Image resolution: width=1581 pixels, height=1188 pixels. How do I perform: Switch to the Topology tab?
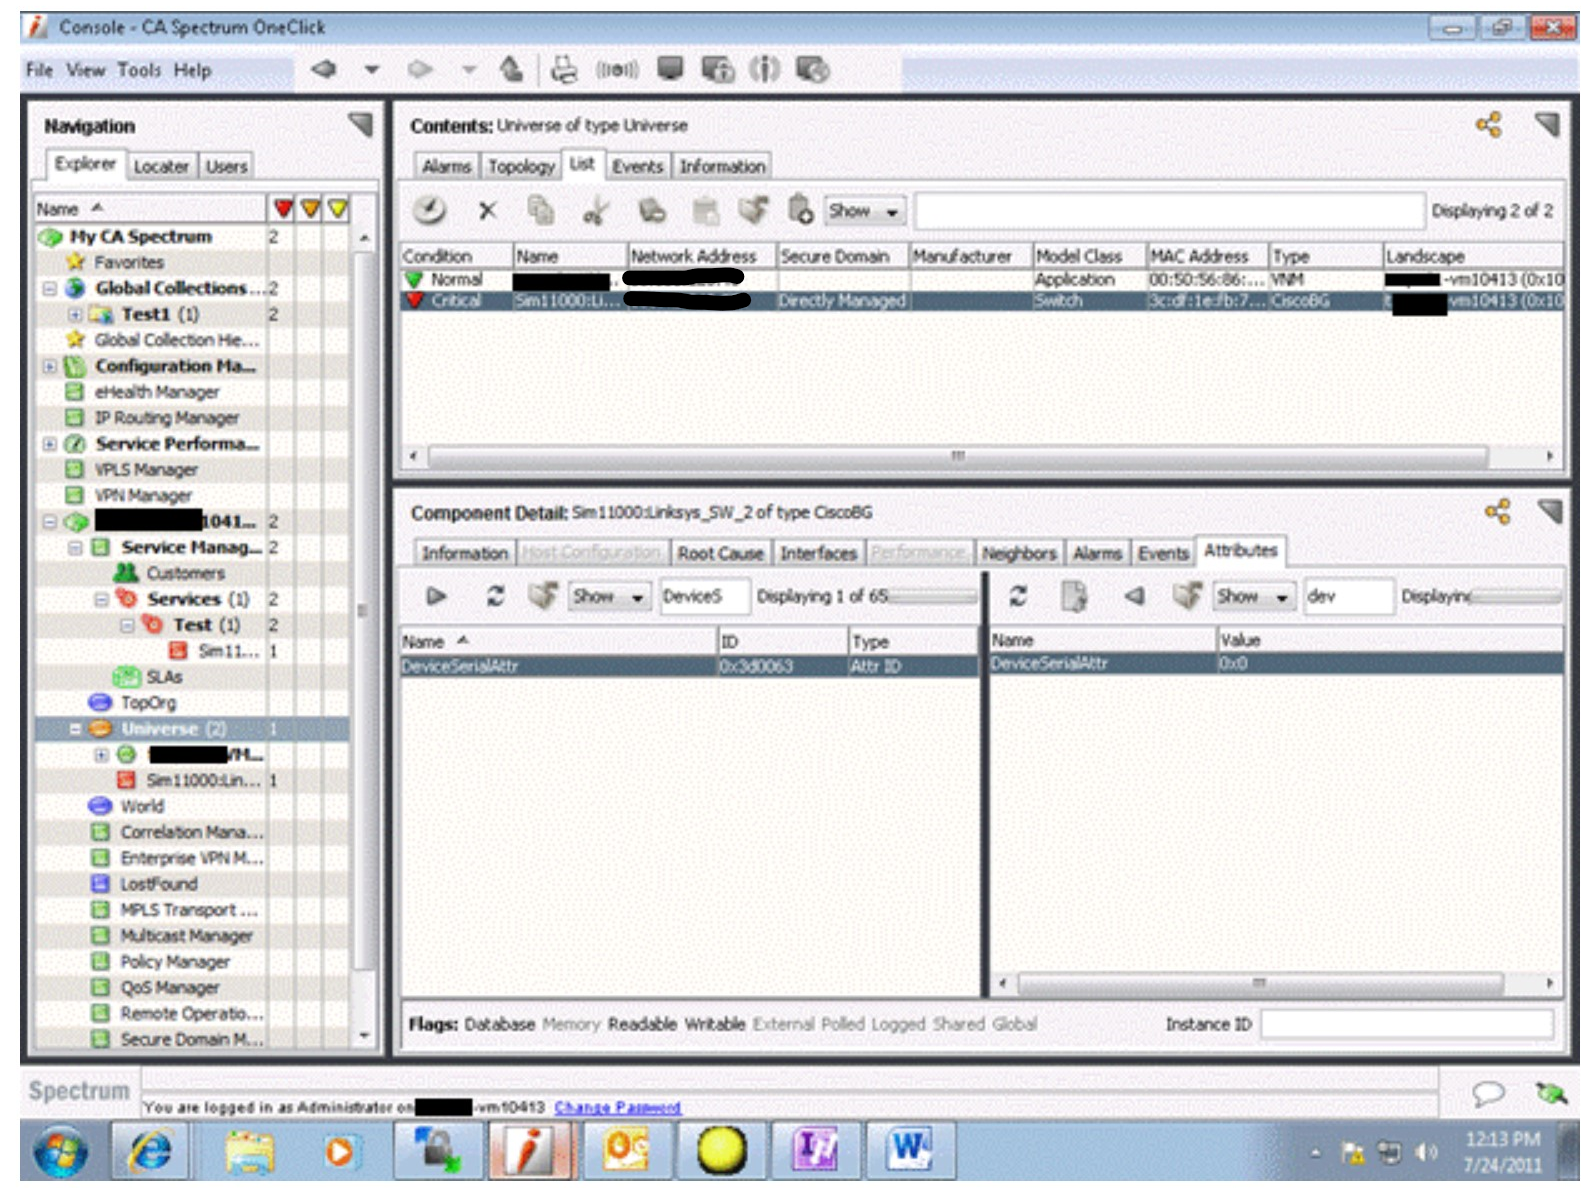[x=521, y=166]
